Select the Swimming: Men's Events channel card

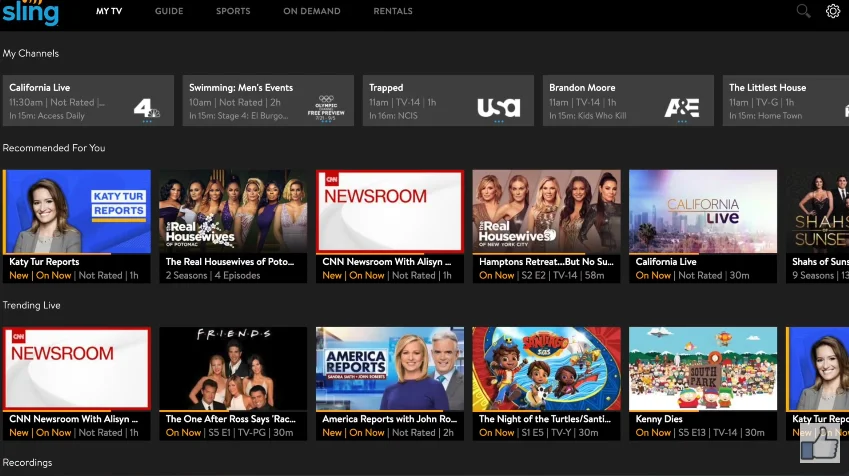click(268, 101)
